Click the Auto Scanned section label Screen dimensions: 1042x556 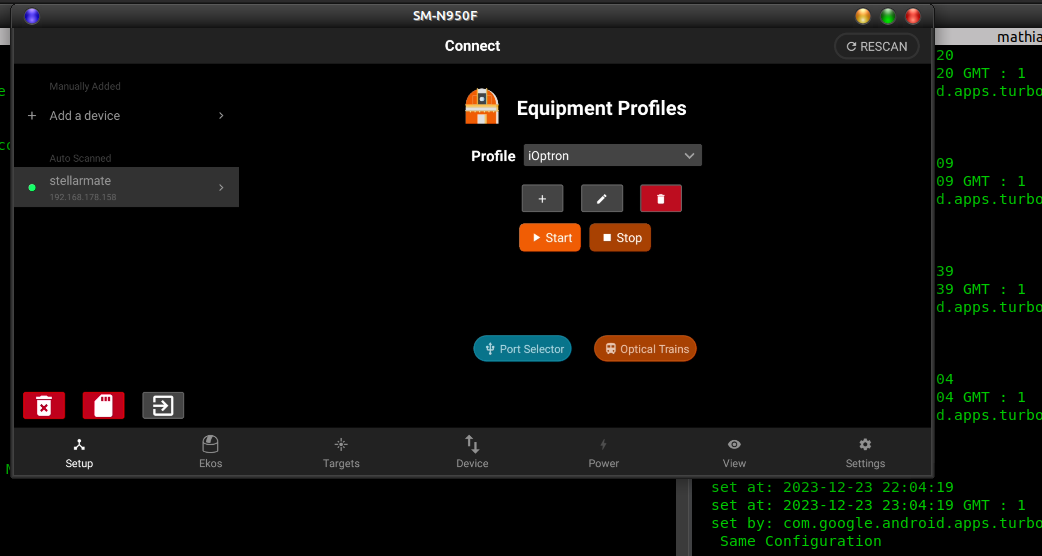coord(80,158)
